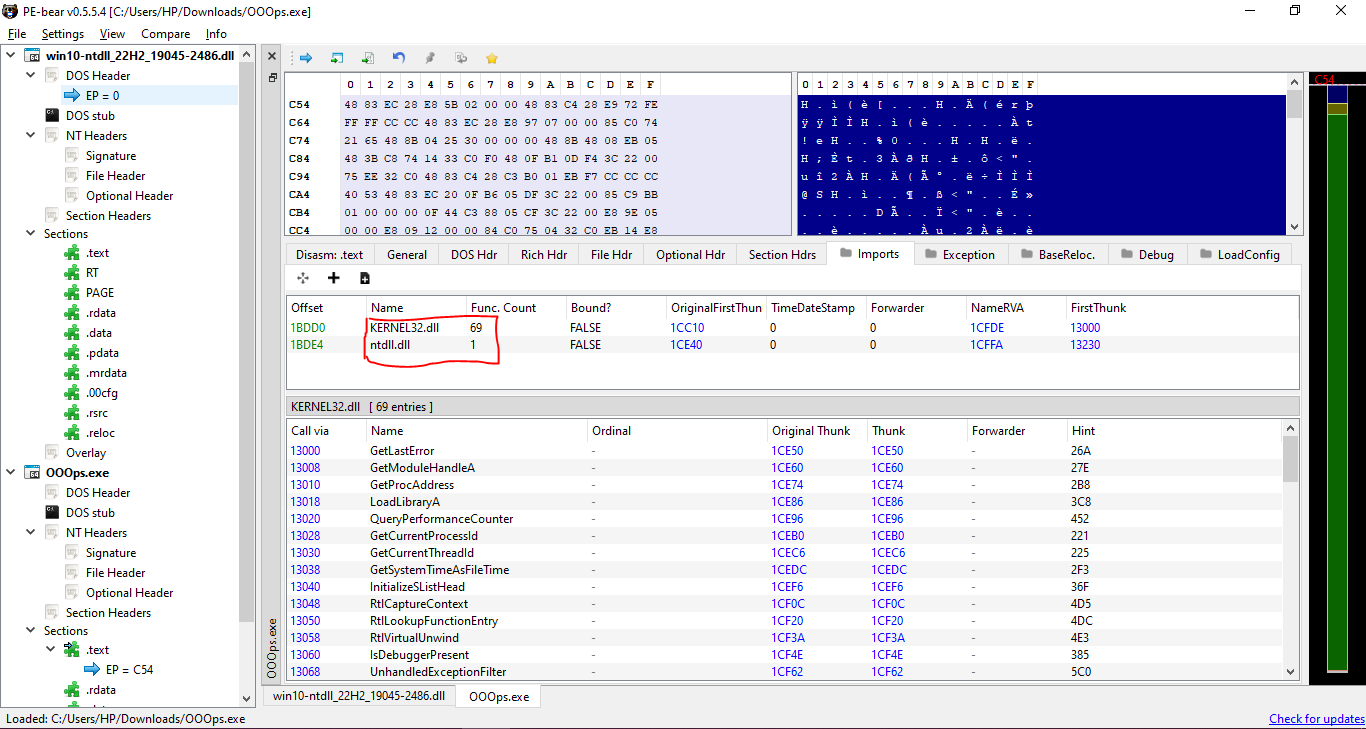Open the Overlay node in the tree
The image size is (1366, 729).
86,453
